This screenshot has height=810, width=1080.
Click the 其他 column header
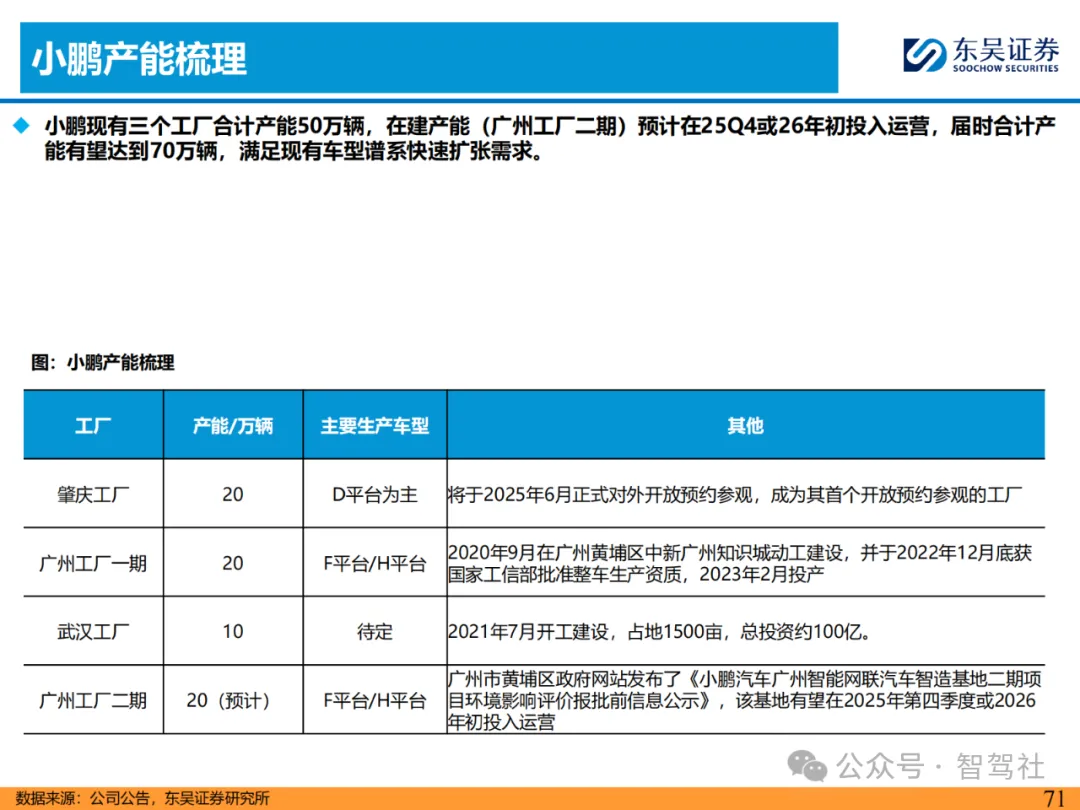745,426
